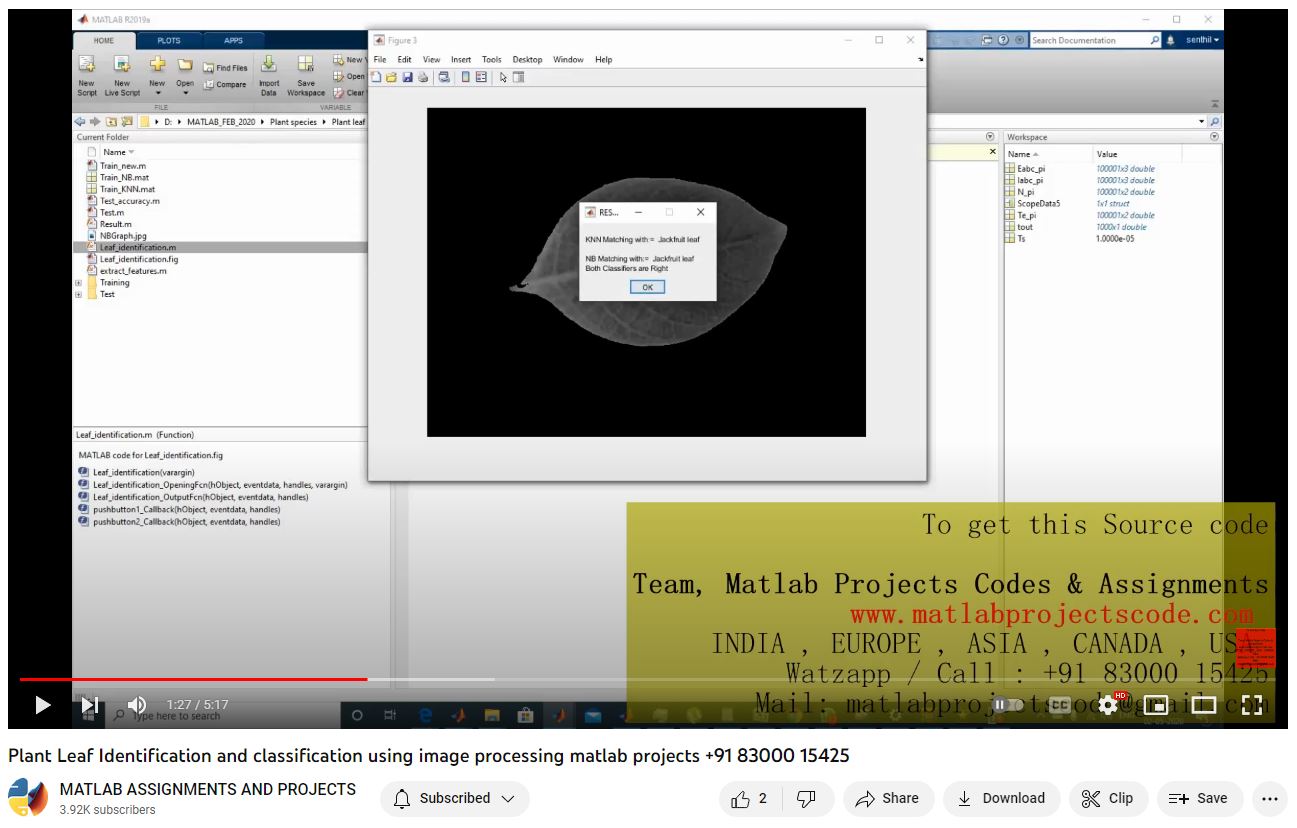Screen dimensions: 1297x828
Task: Collapse the MATLAB toolstrip ribbon
Action: tap(1214, 104)
